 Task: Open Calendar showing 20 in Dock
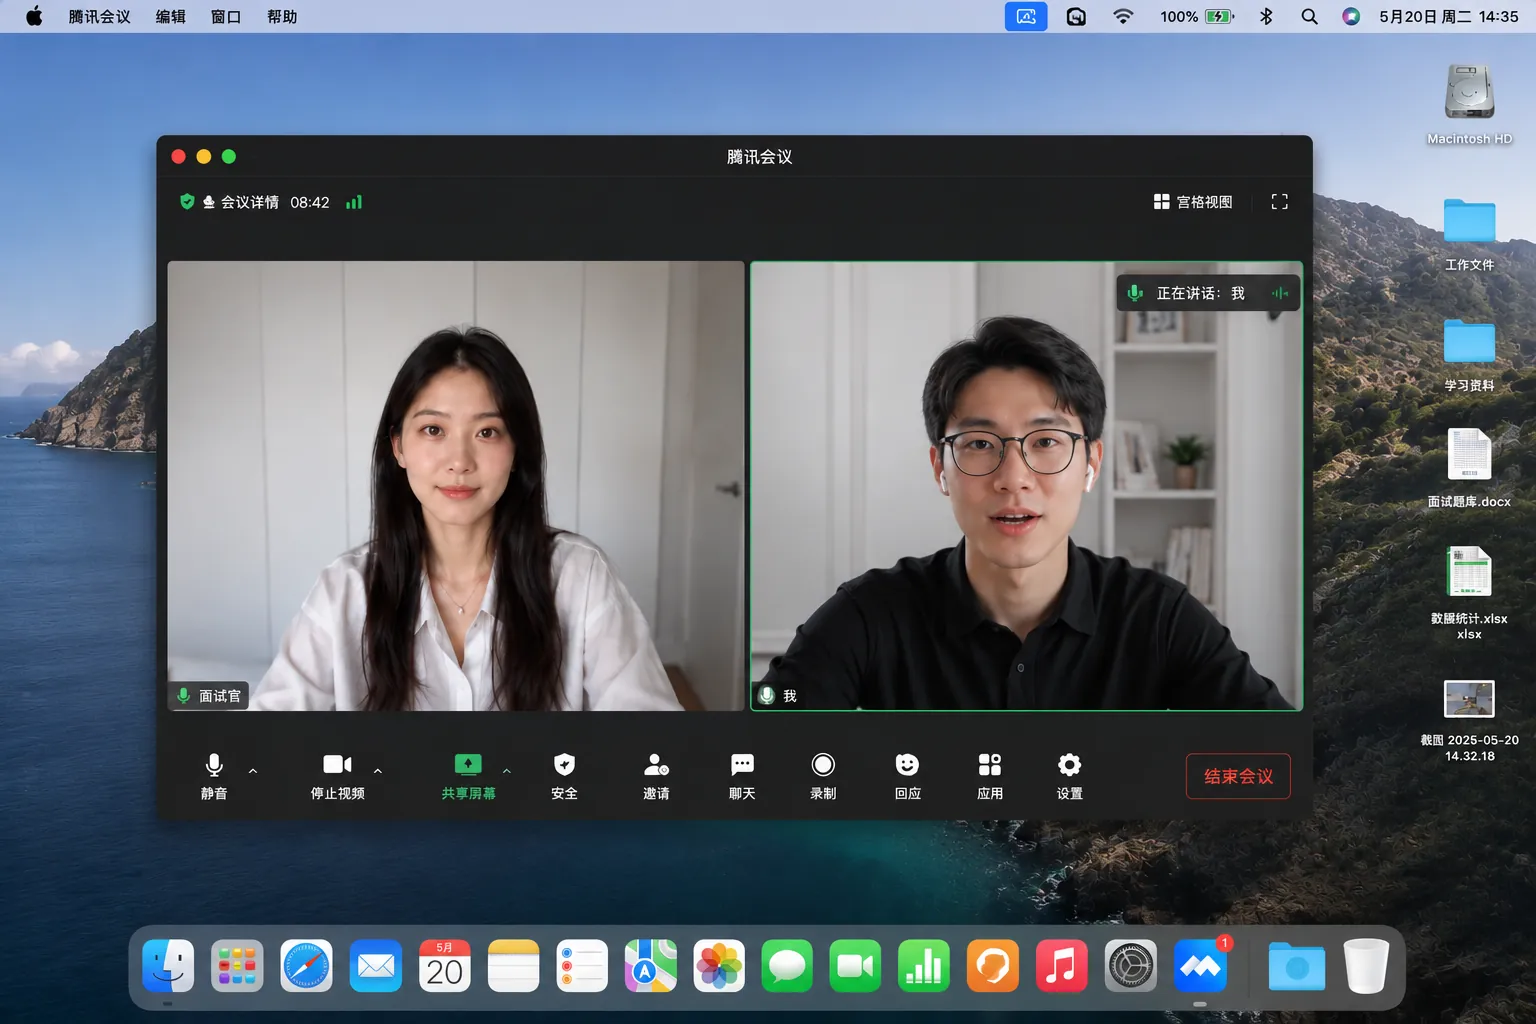click(445, 966)
